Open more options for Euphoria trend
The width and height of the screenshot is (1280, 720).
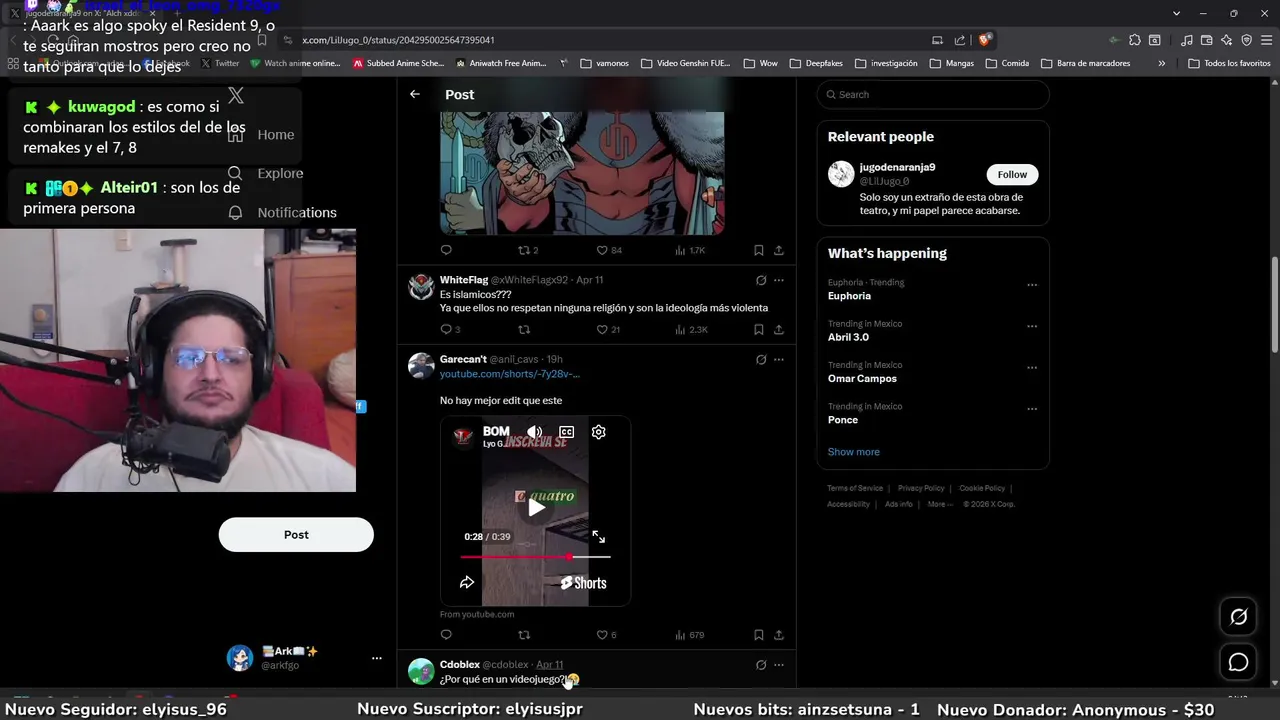pos(1032,285)
